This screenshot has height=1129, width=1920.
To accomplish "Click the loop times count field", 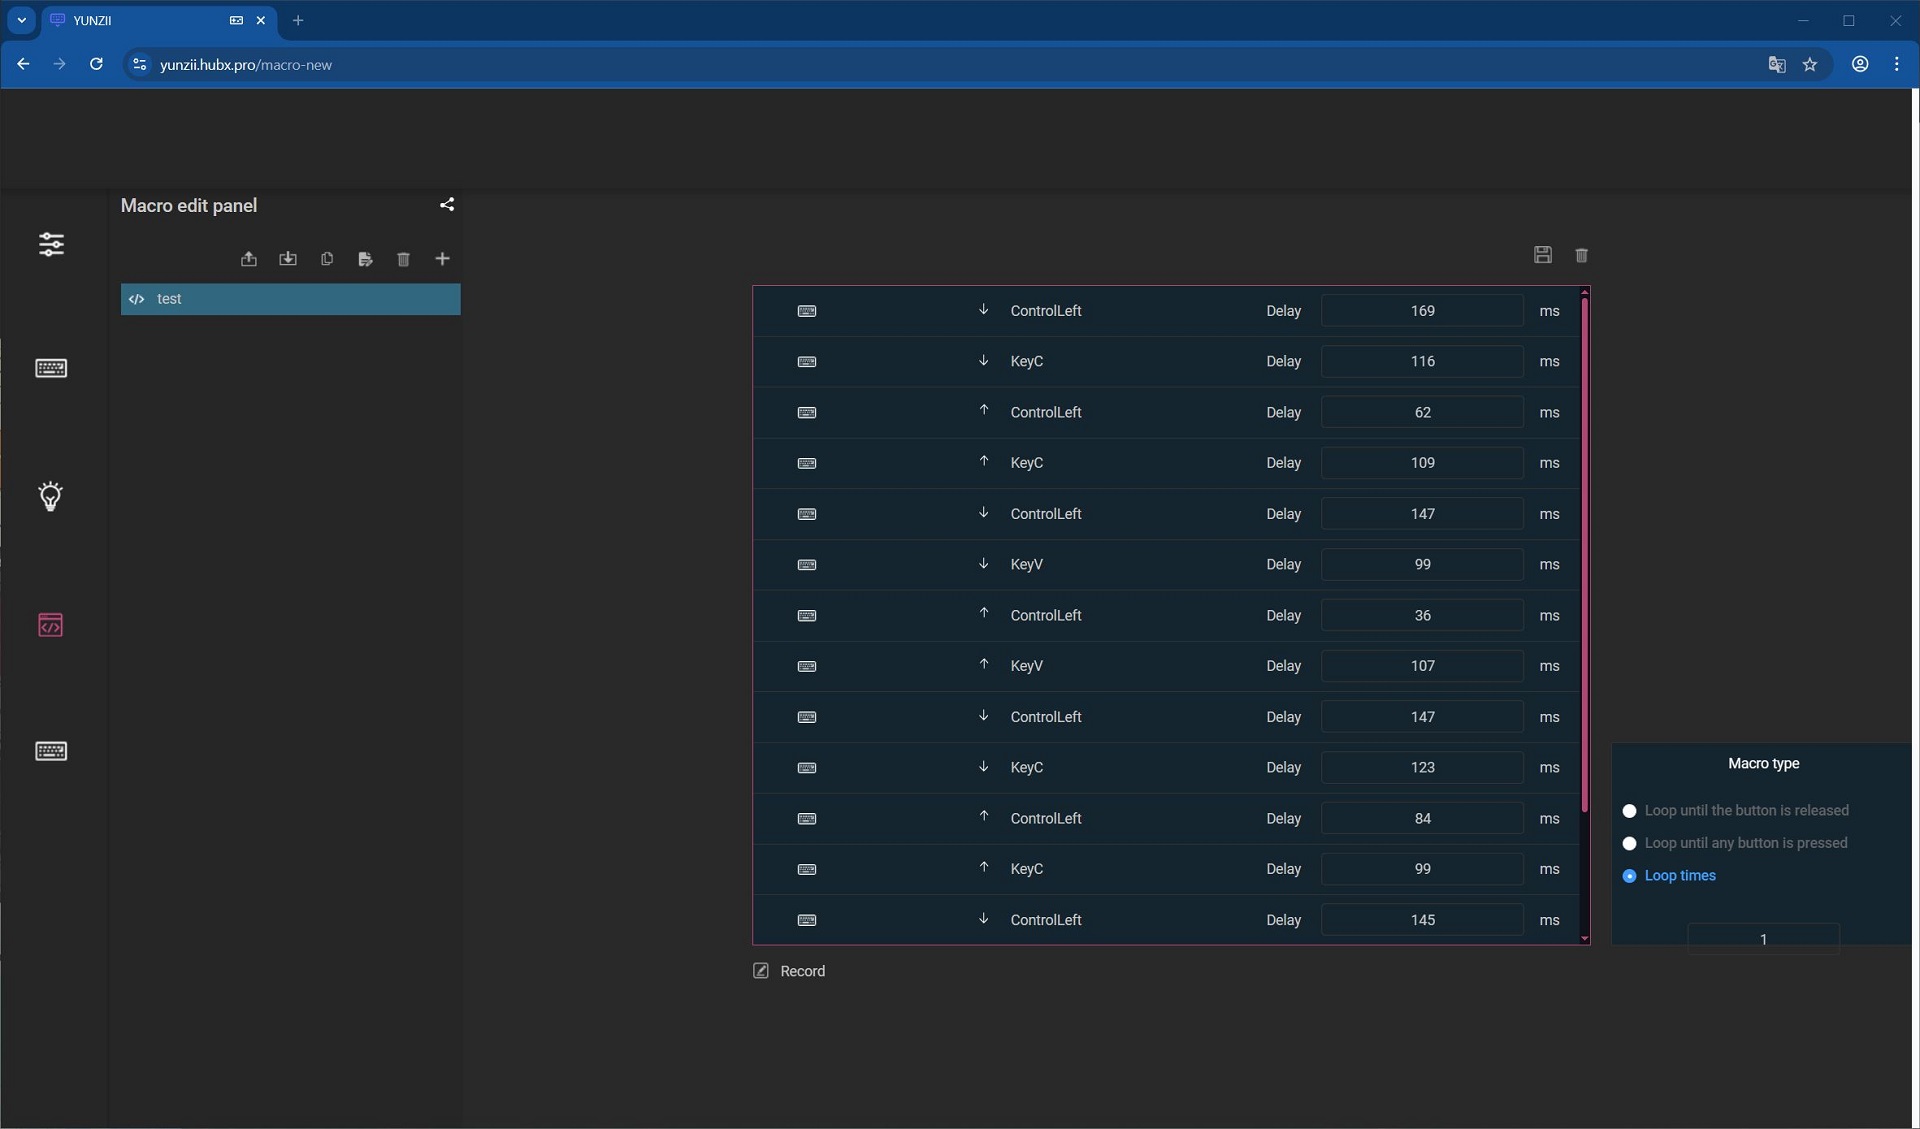I will (x=1763, y=939).
